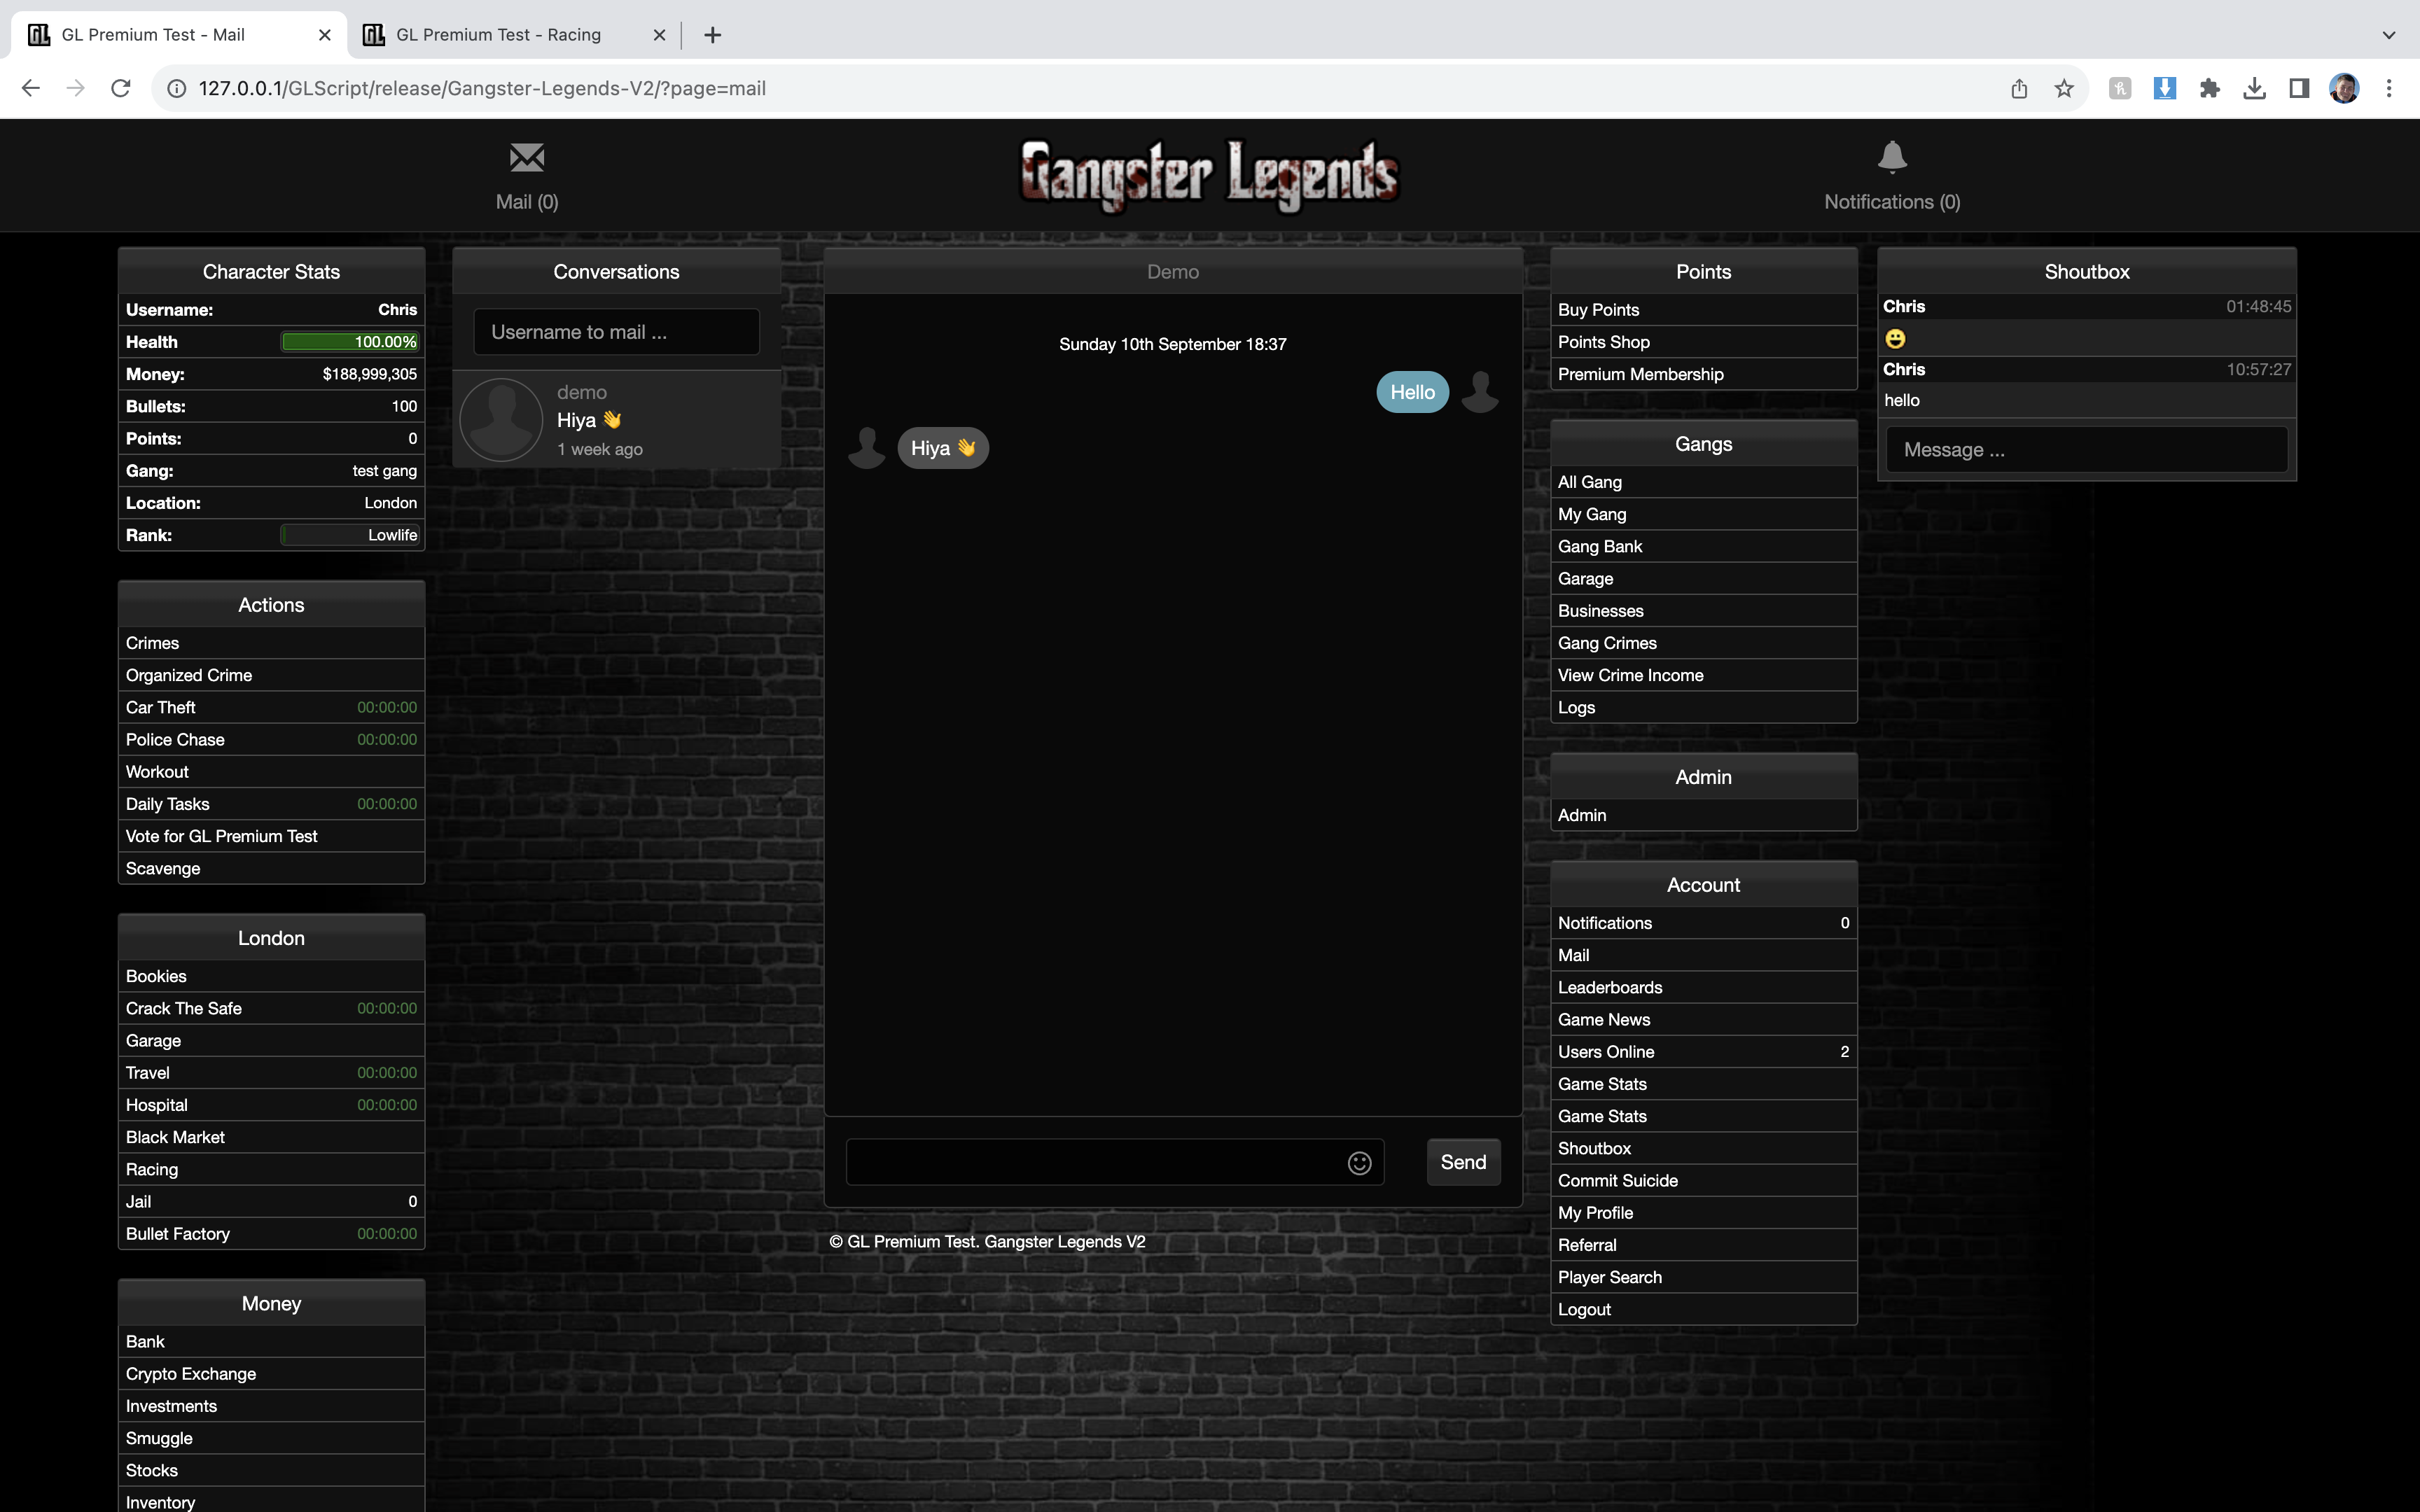Open Chrome downloads tray icon
The width and height of the screenshot is (2420, 1512).
tap(2254, 89)
